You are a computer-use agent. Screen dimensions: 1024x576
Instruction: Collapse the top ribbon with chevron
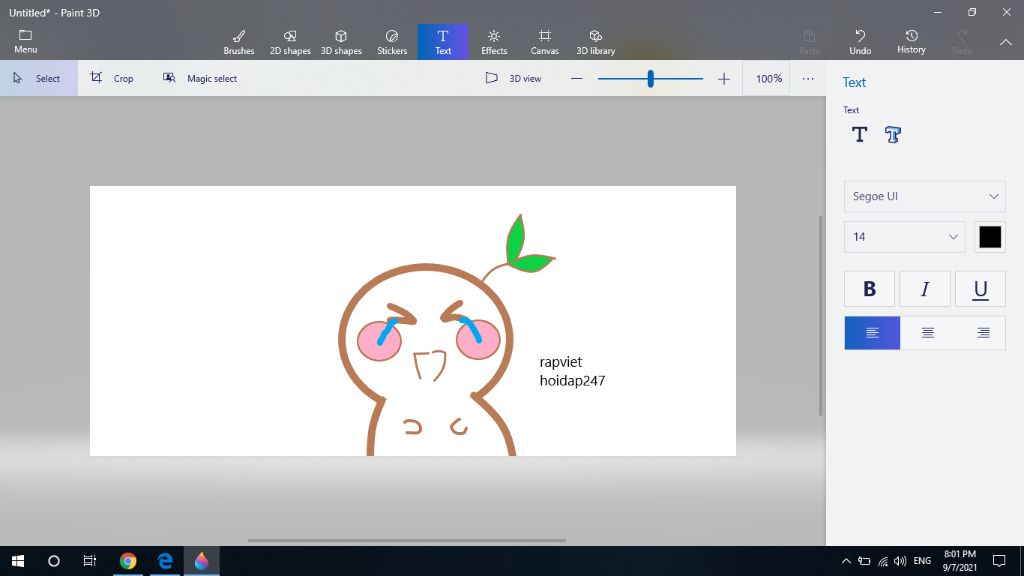tap(1006, 42)
